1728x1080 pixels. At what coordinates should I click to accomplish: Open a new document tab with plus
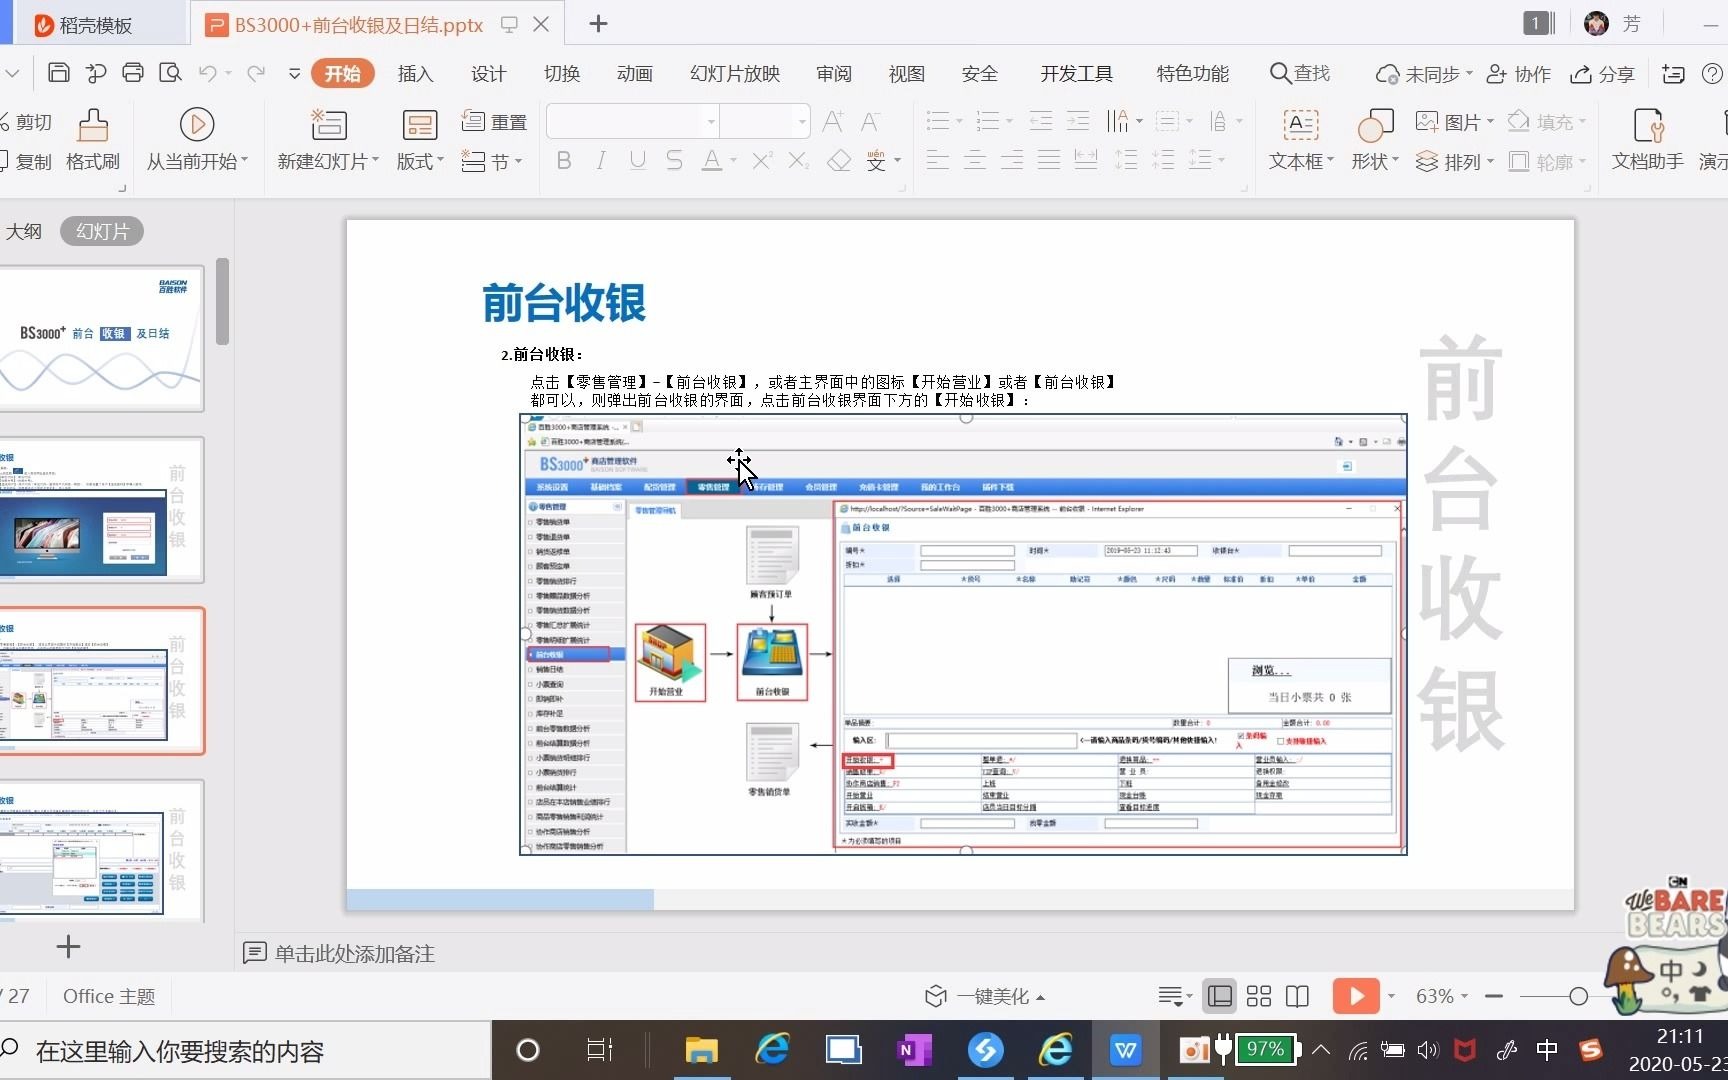click(x=598, y=24)
